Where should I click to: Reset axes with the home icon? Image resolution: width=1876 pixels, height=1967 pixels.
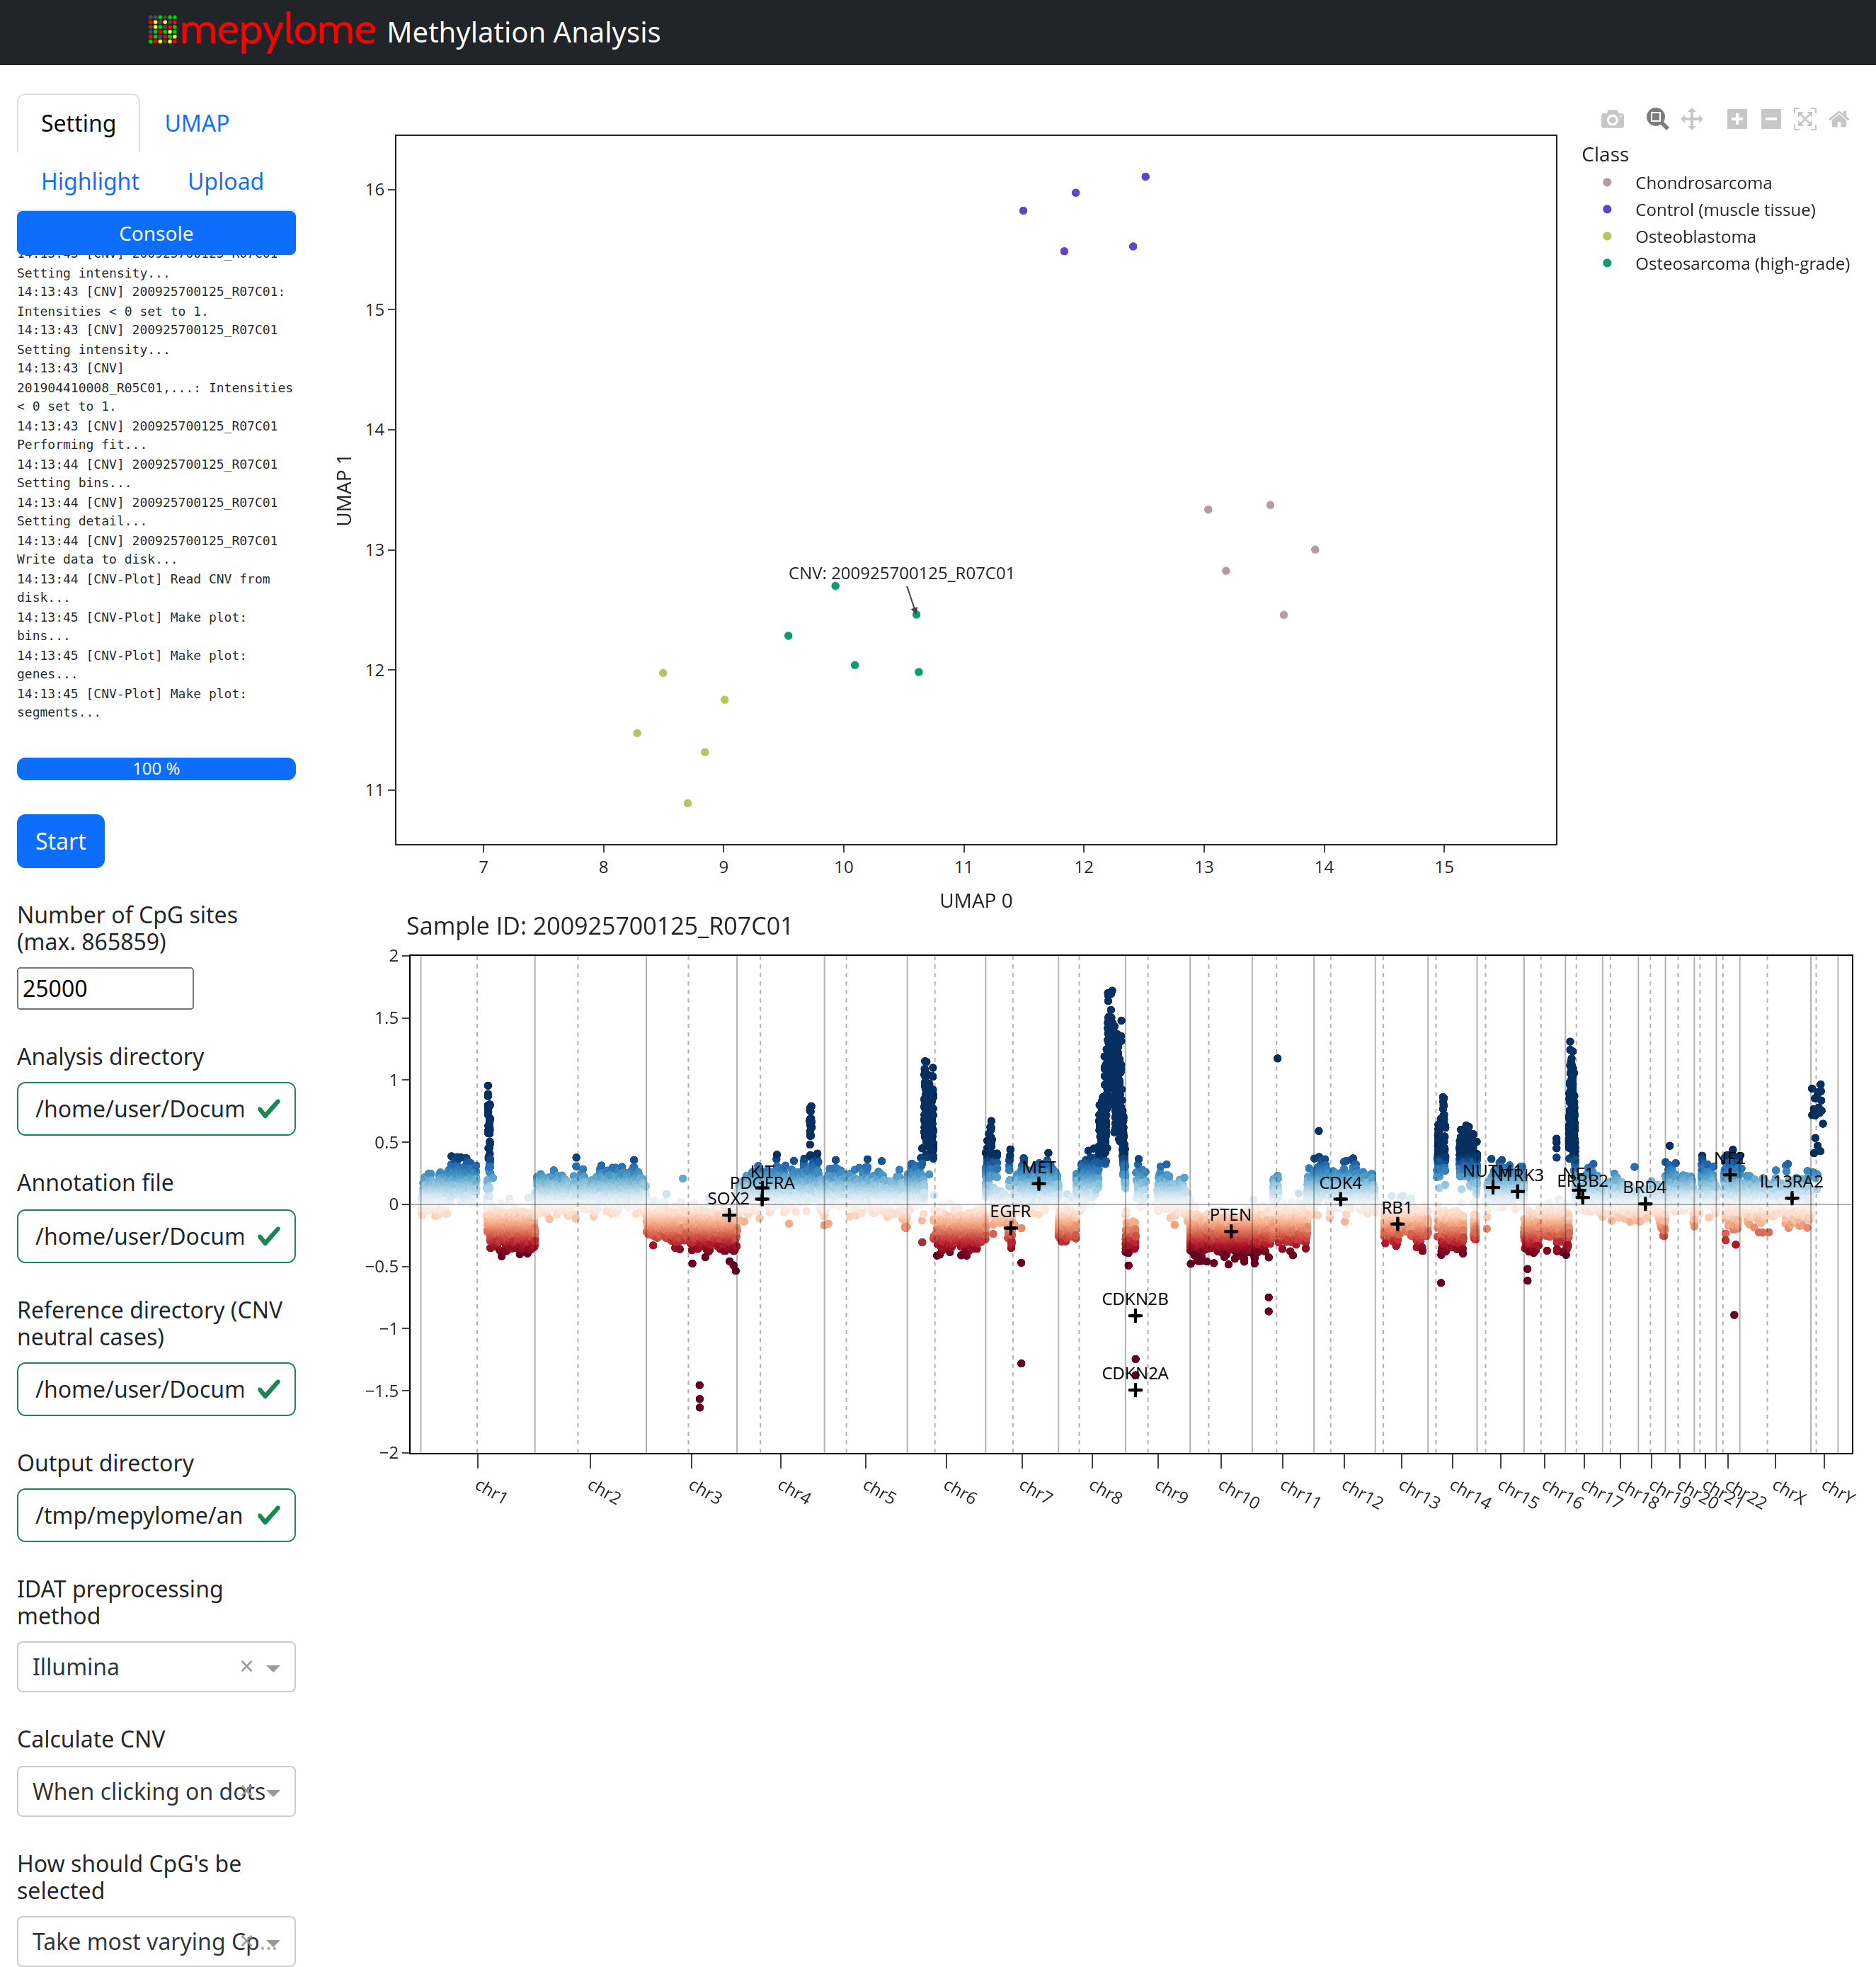click(x=1838, y=120)
